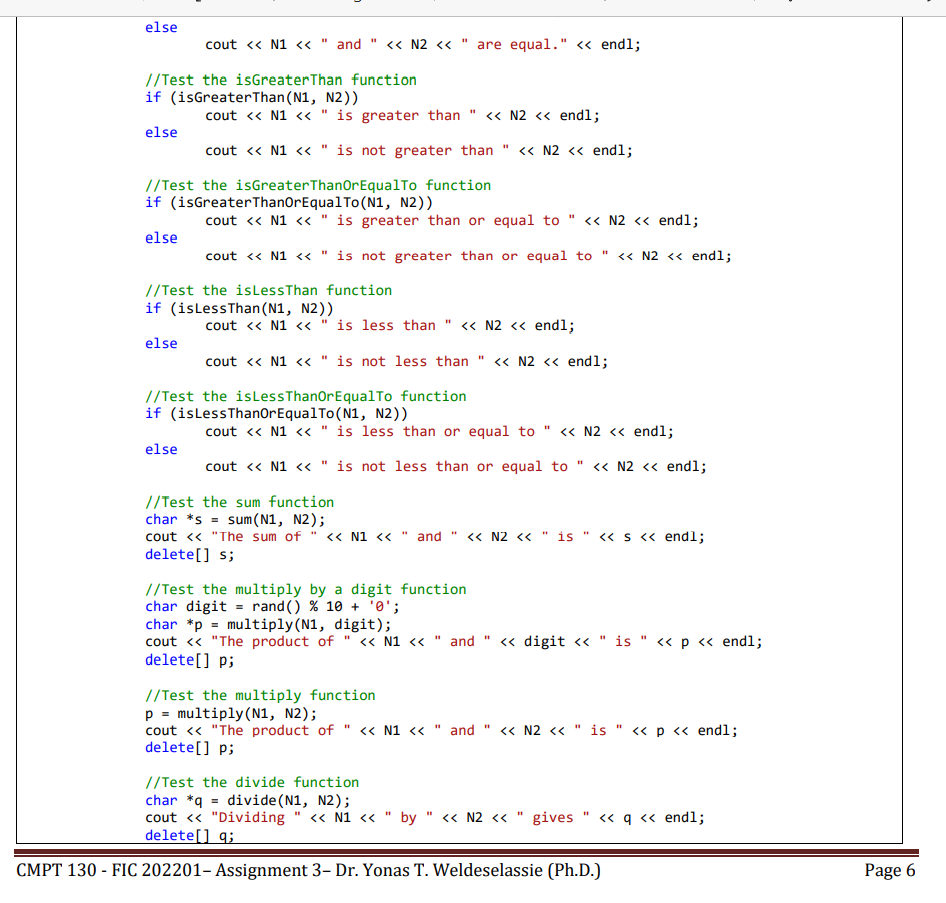The image size is (946, 903).
Task: Click the "Page 6" footer label
Action: [x=890, y=870]
